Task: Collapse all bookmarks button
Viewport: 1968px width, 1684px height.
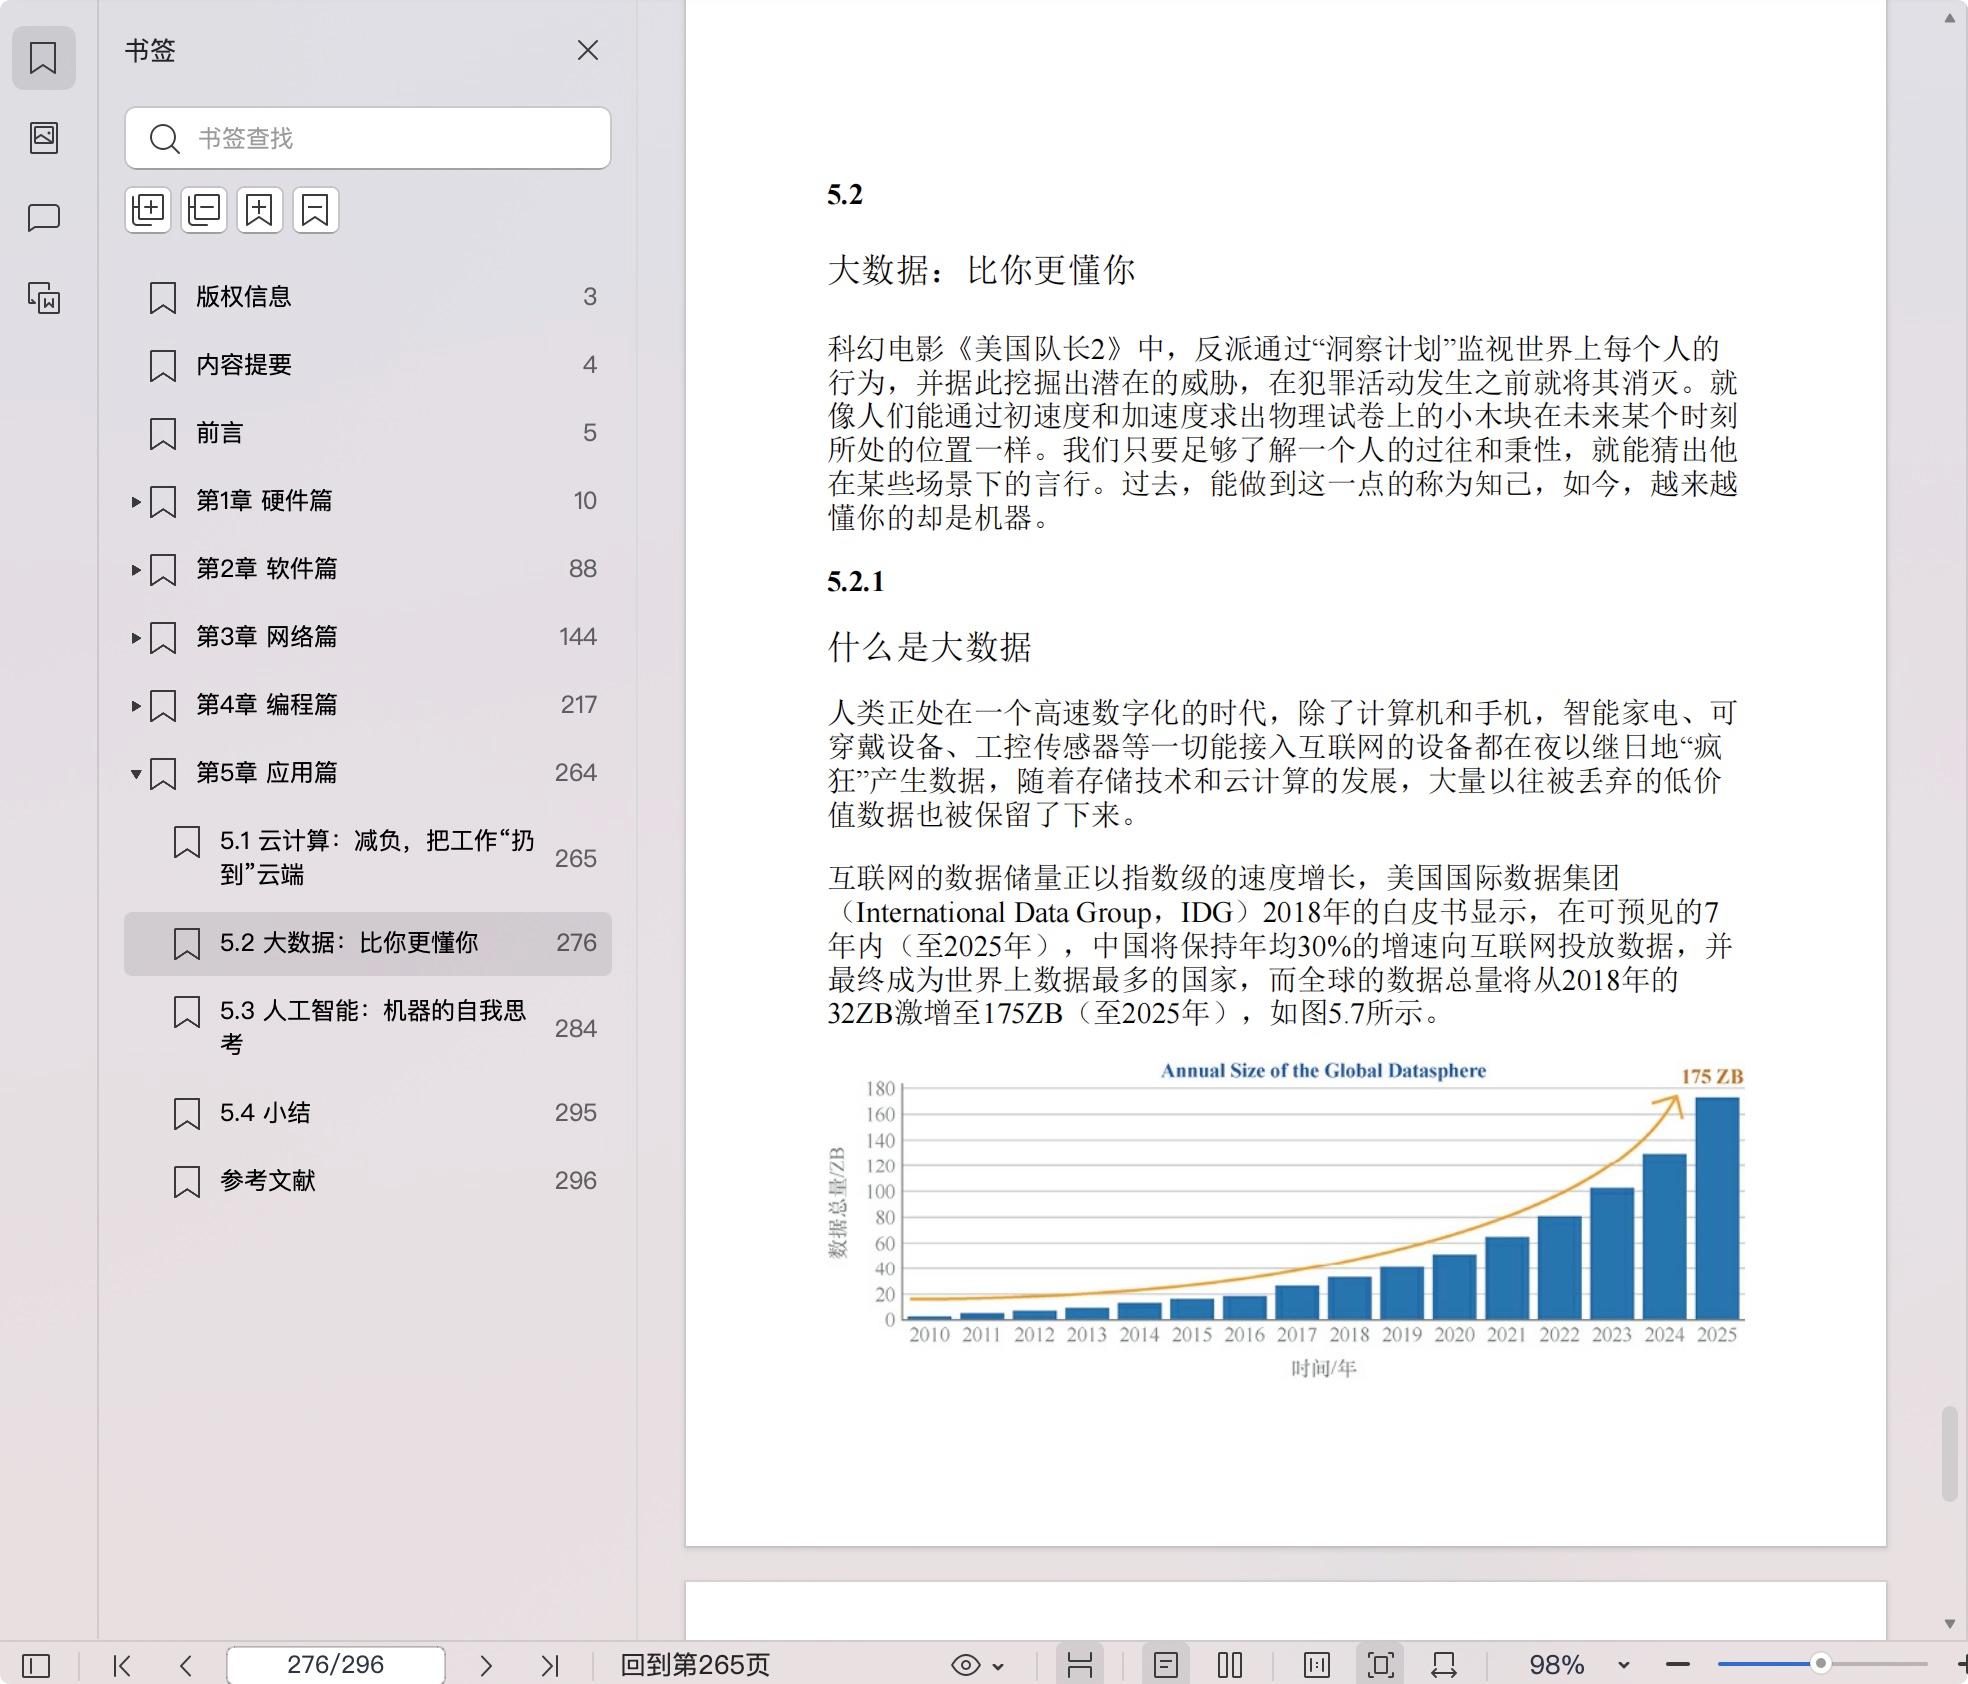Action: [204, 210]
